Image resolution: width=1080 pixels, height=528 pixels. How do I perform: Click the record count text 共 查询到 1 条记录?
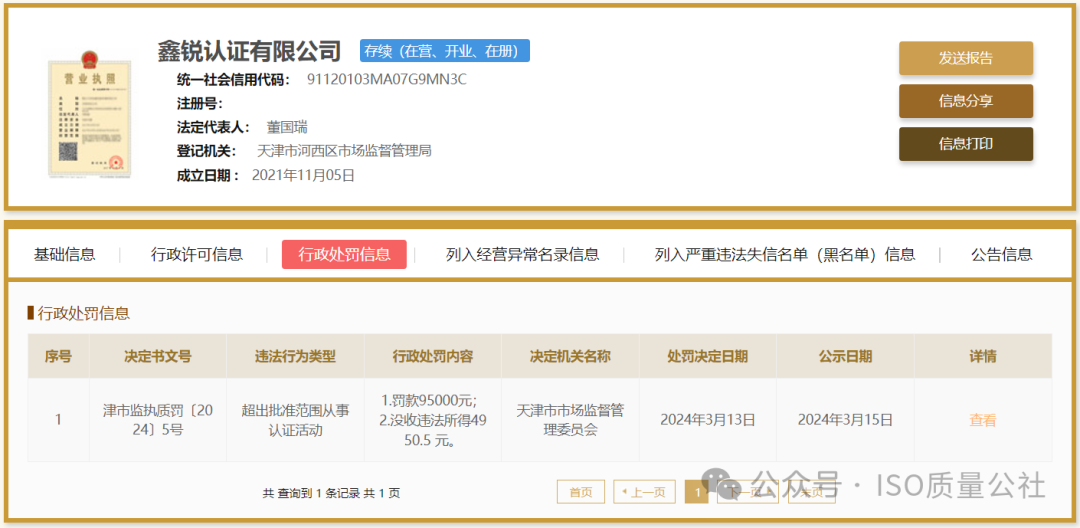point(312,493)
